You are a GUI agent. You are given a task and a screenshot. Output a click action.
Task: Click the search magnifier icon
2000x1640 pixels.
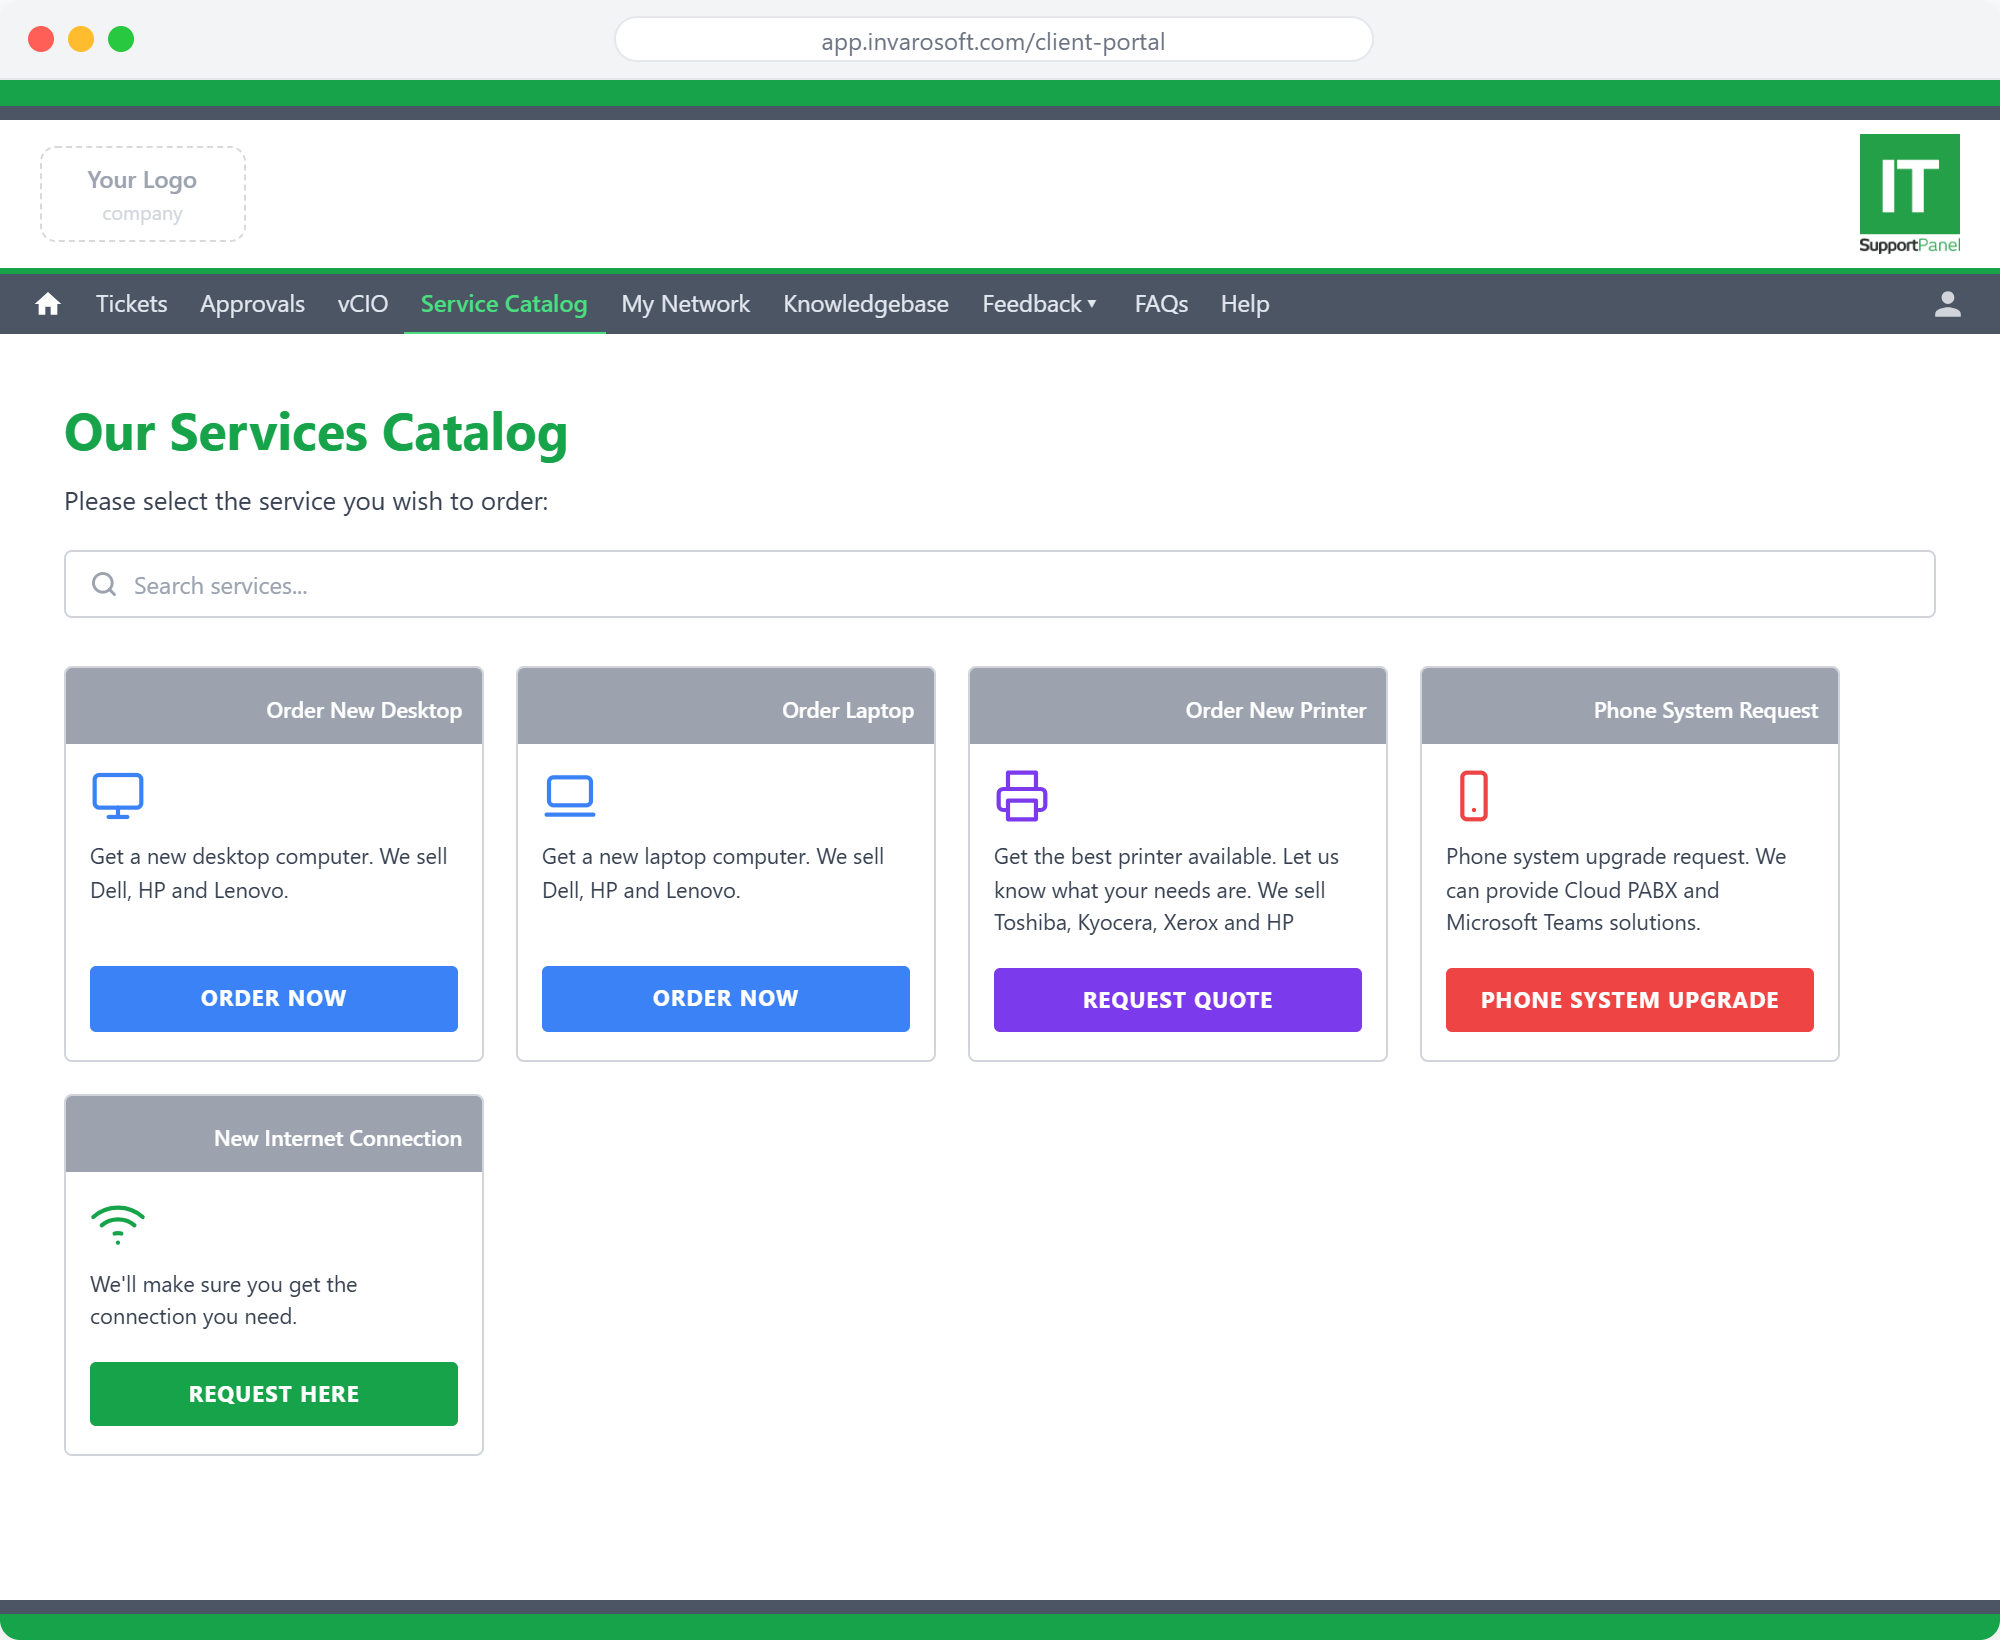pos(104,584)
